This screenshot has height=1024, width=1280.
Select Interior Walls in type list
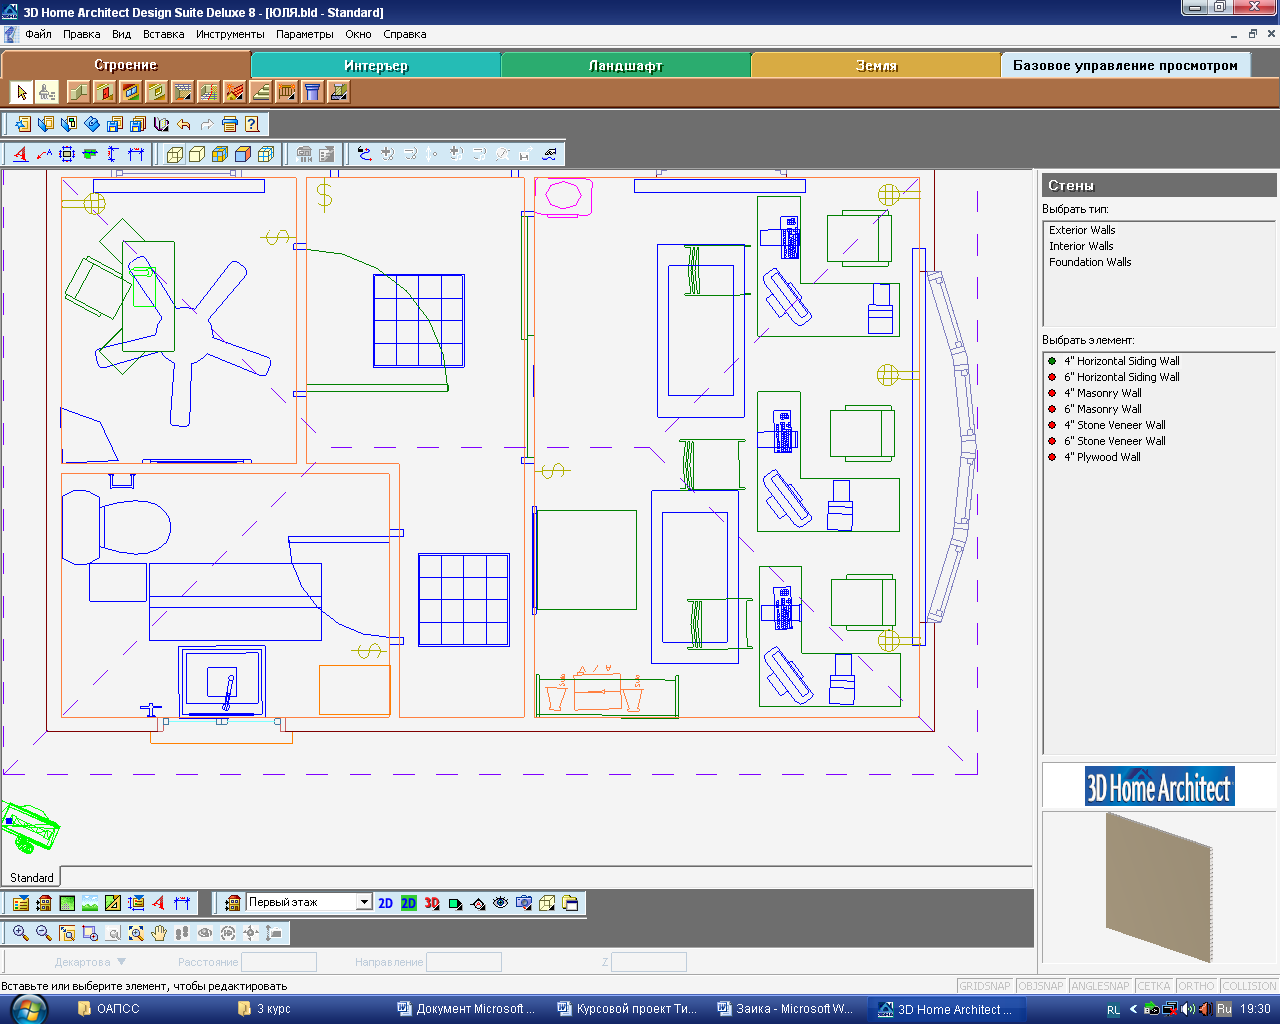coord(1081,246)
